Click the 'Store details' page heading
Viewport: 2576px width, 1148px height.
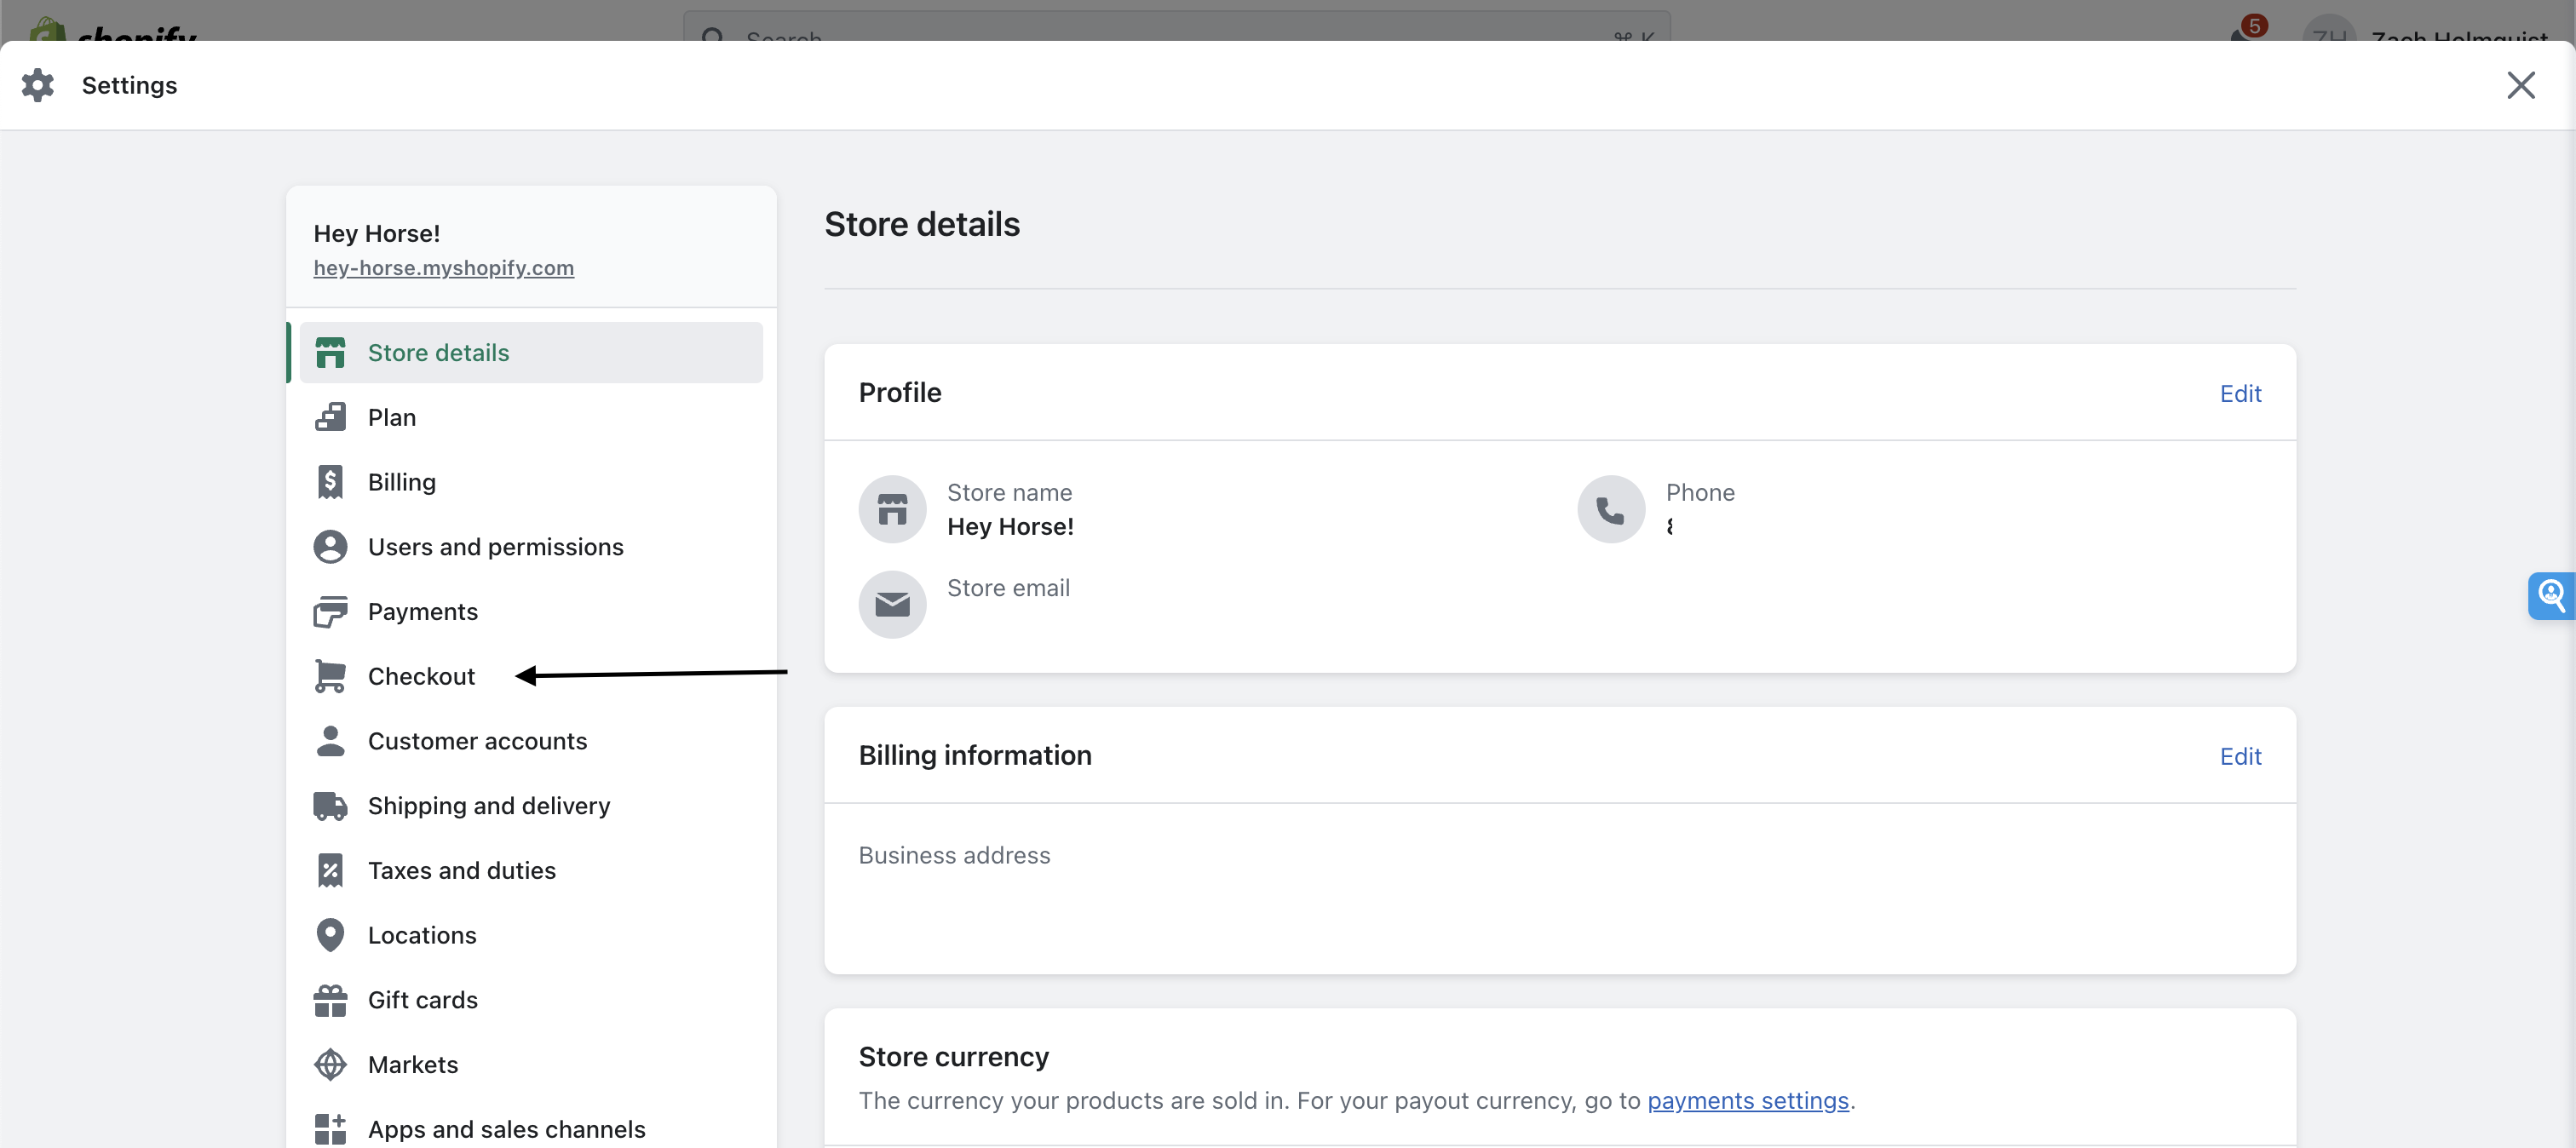click(x=922, y=224)
